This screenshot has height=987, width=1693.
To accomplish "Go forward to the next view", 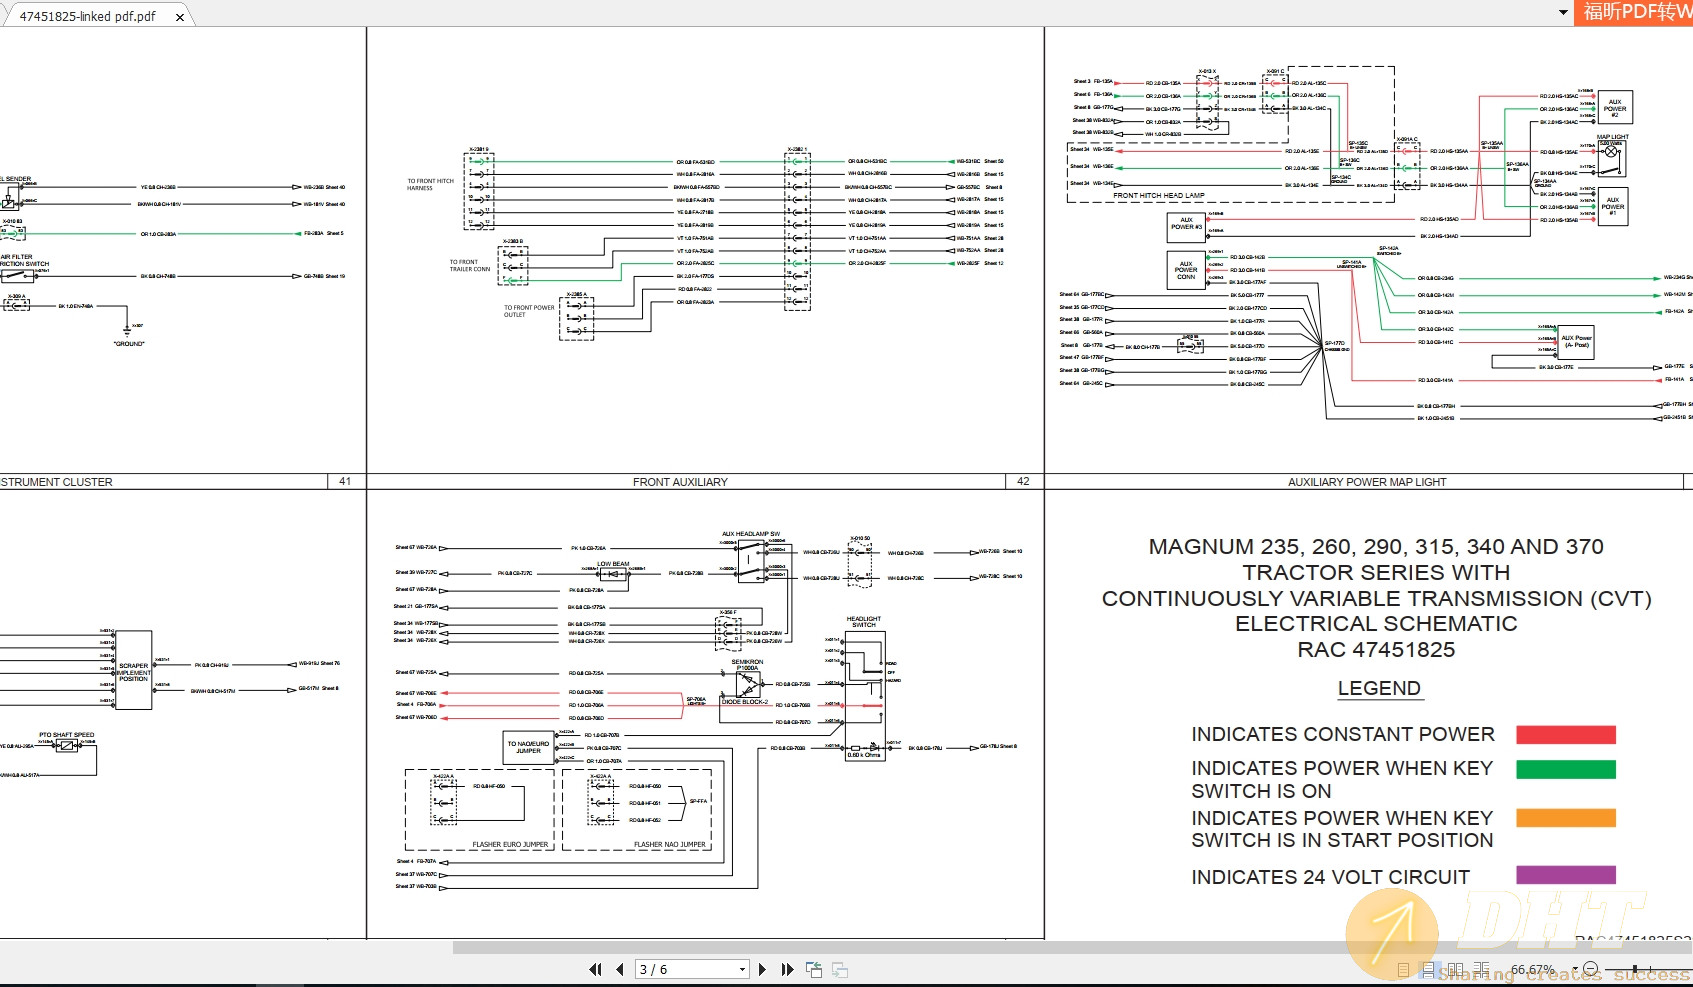I will (x=838, y=969).
